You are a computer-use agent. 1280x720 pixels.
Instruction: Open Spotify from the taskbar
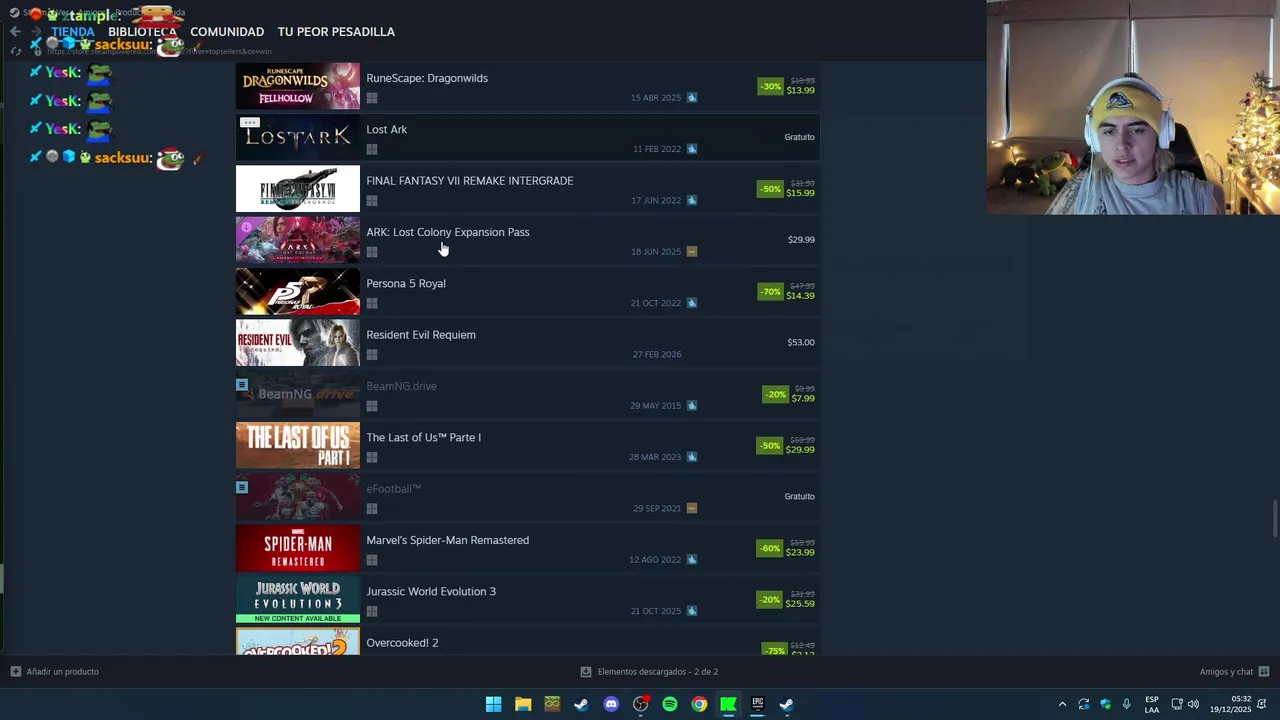[670, 704]
